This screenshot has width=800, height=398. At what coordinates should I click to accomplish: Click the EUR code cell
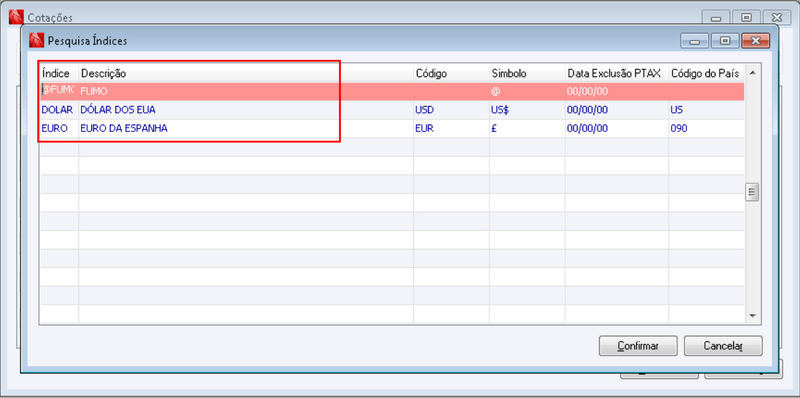pyautogui.click(x=451, y=129)
